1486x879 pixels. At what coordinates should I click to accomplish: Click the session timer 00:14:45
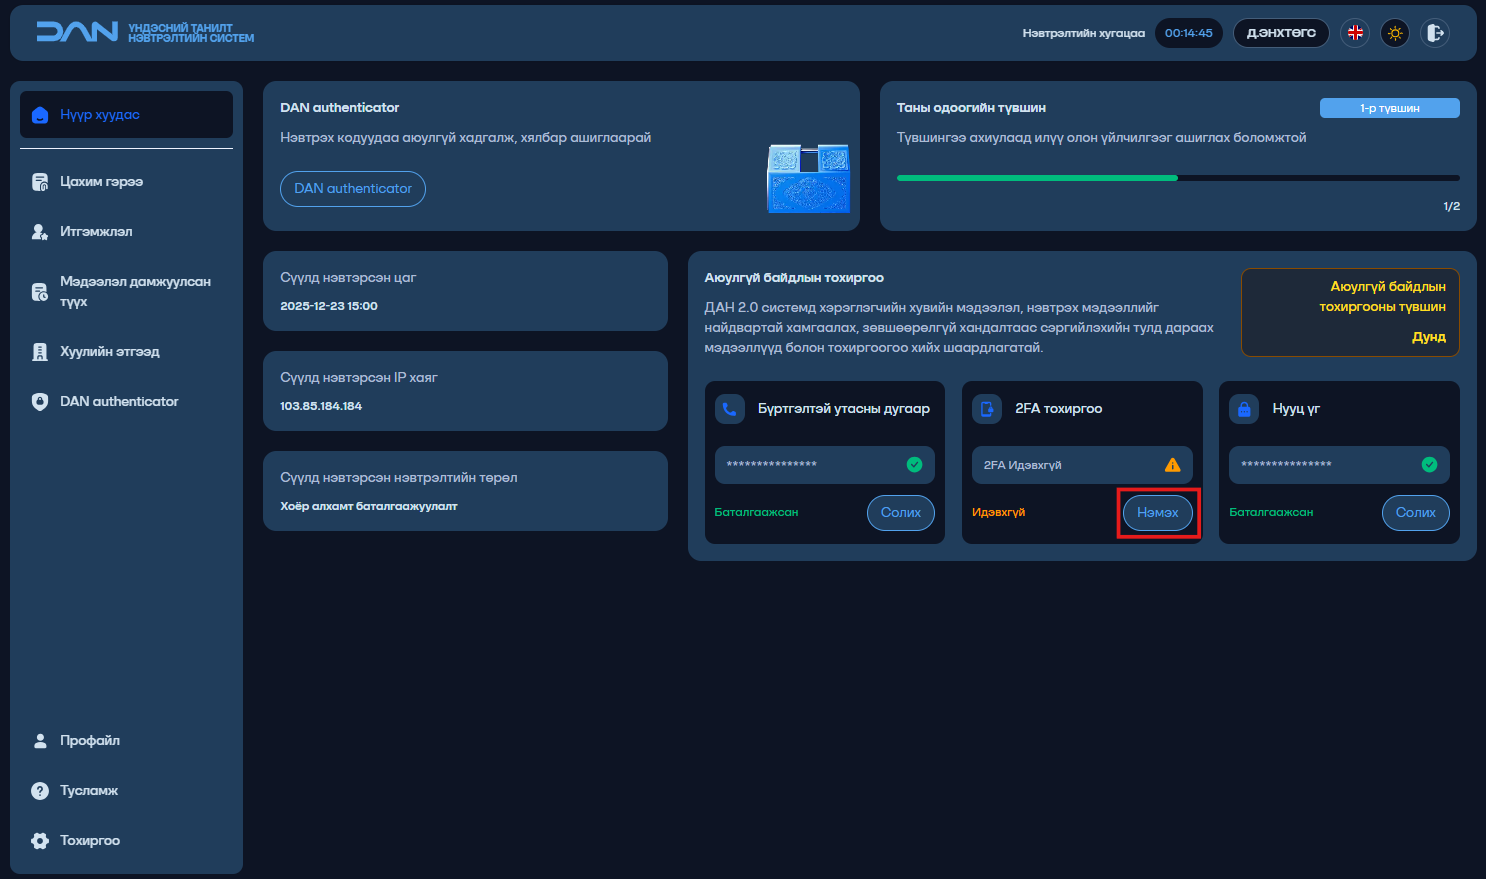pos(1188,33)
